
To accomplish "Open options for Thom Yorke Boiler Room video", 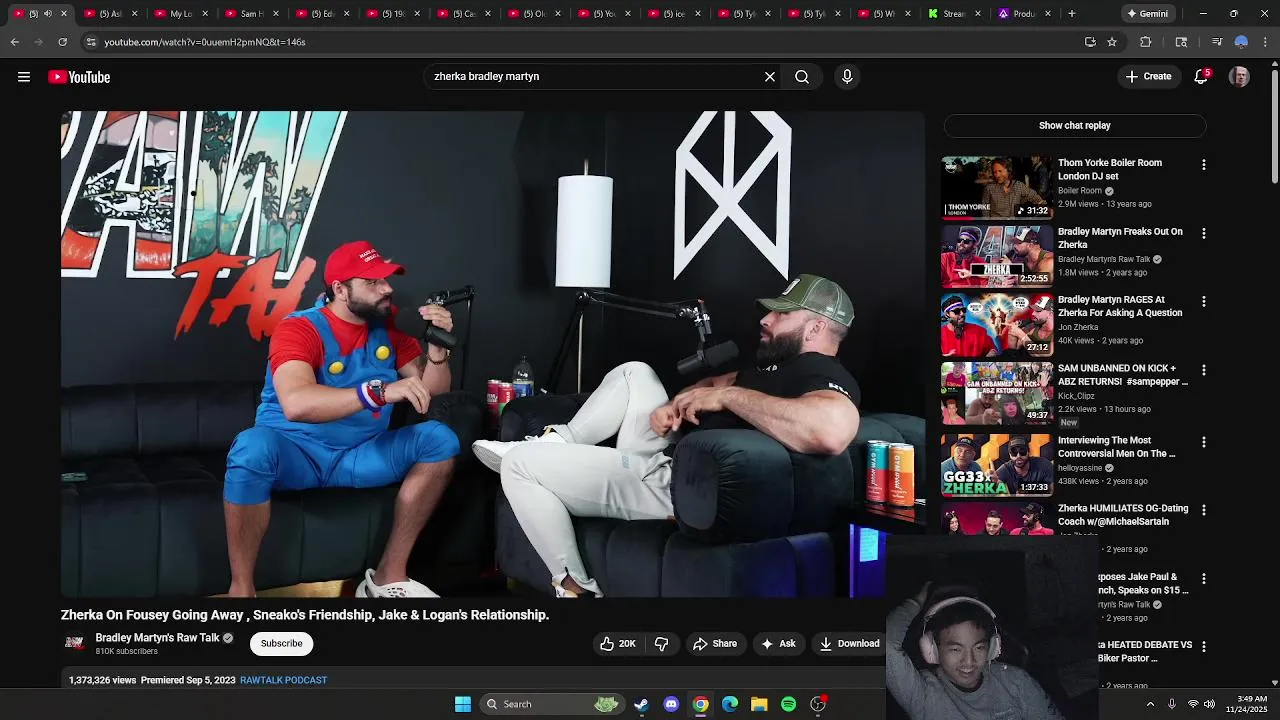I will [x=1204, y=164].
